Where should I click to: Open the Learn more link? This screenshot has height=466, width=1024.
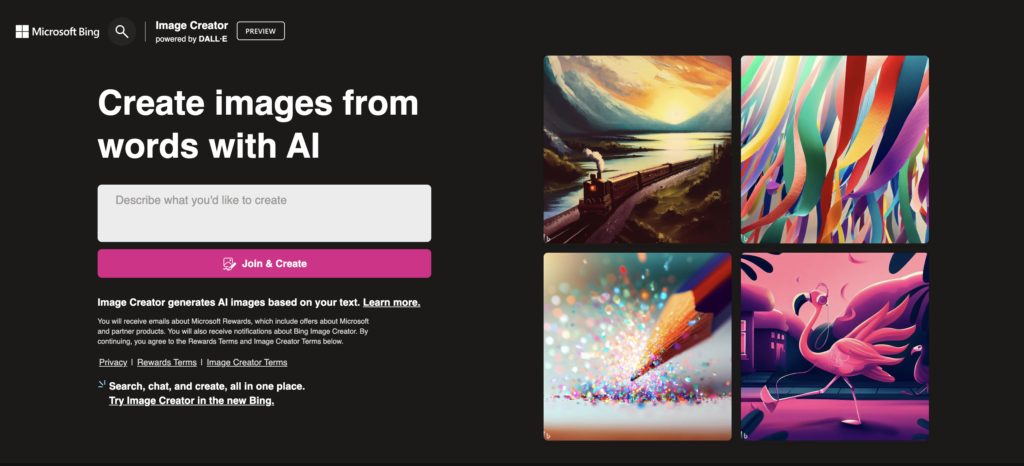(x=392, y=302)
